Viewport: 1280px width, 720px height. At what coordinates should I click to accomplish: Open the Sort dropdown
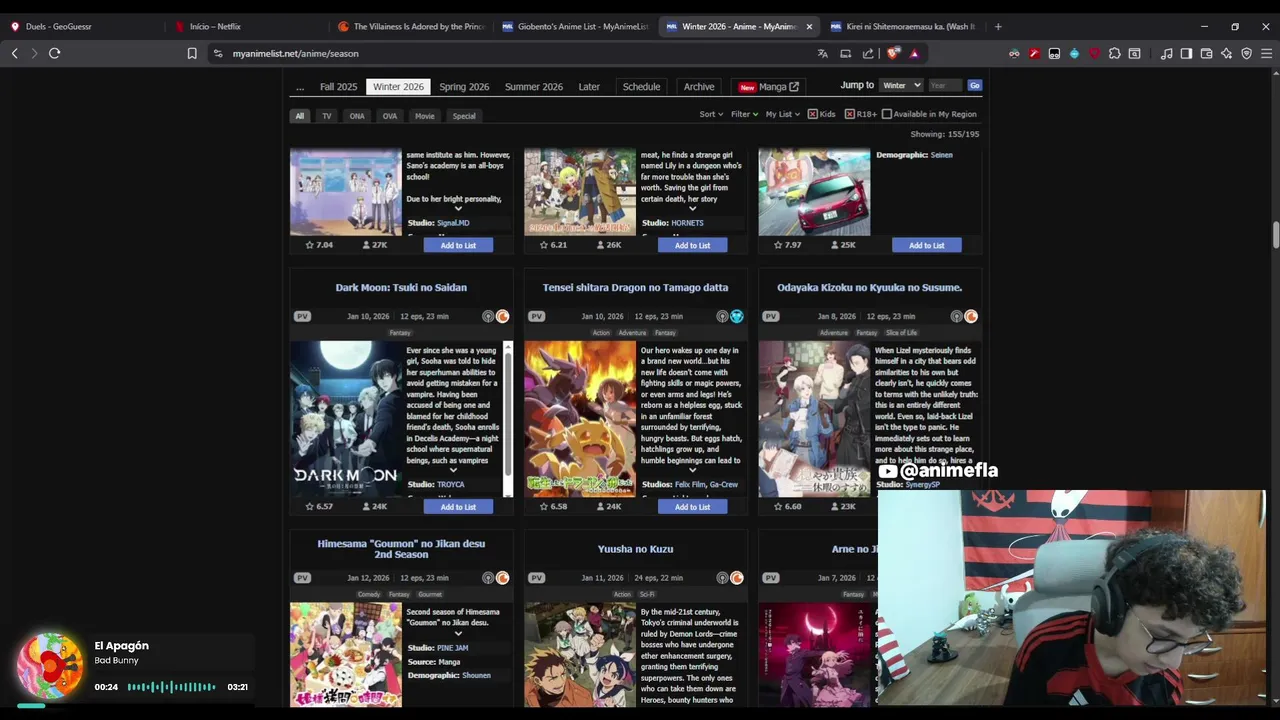pyautogui.click(x=711, y=114)
